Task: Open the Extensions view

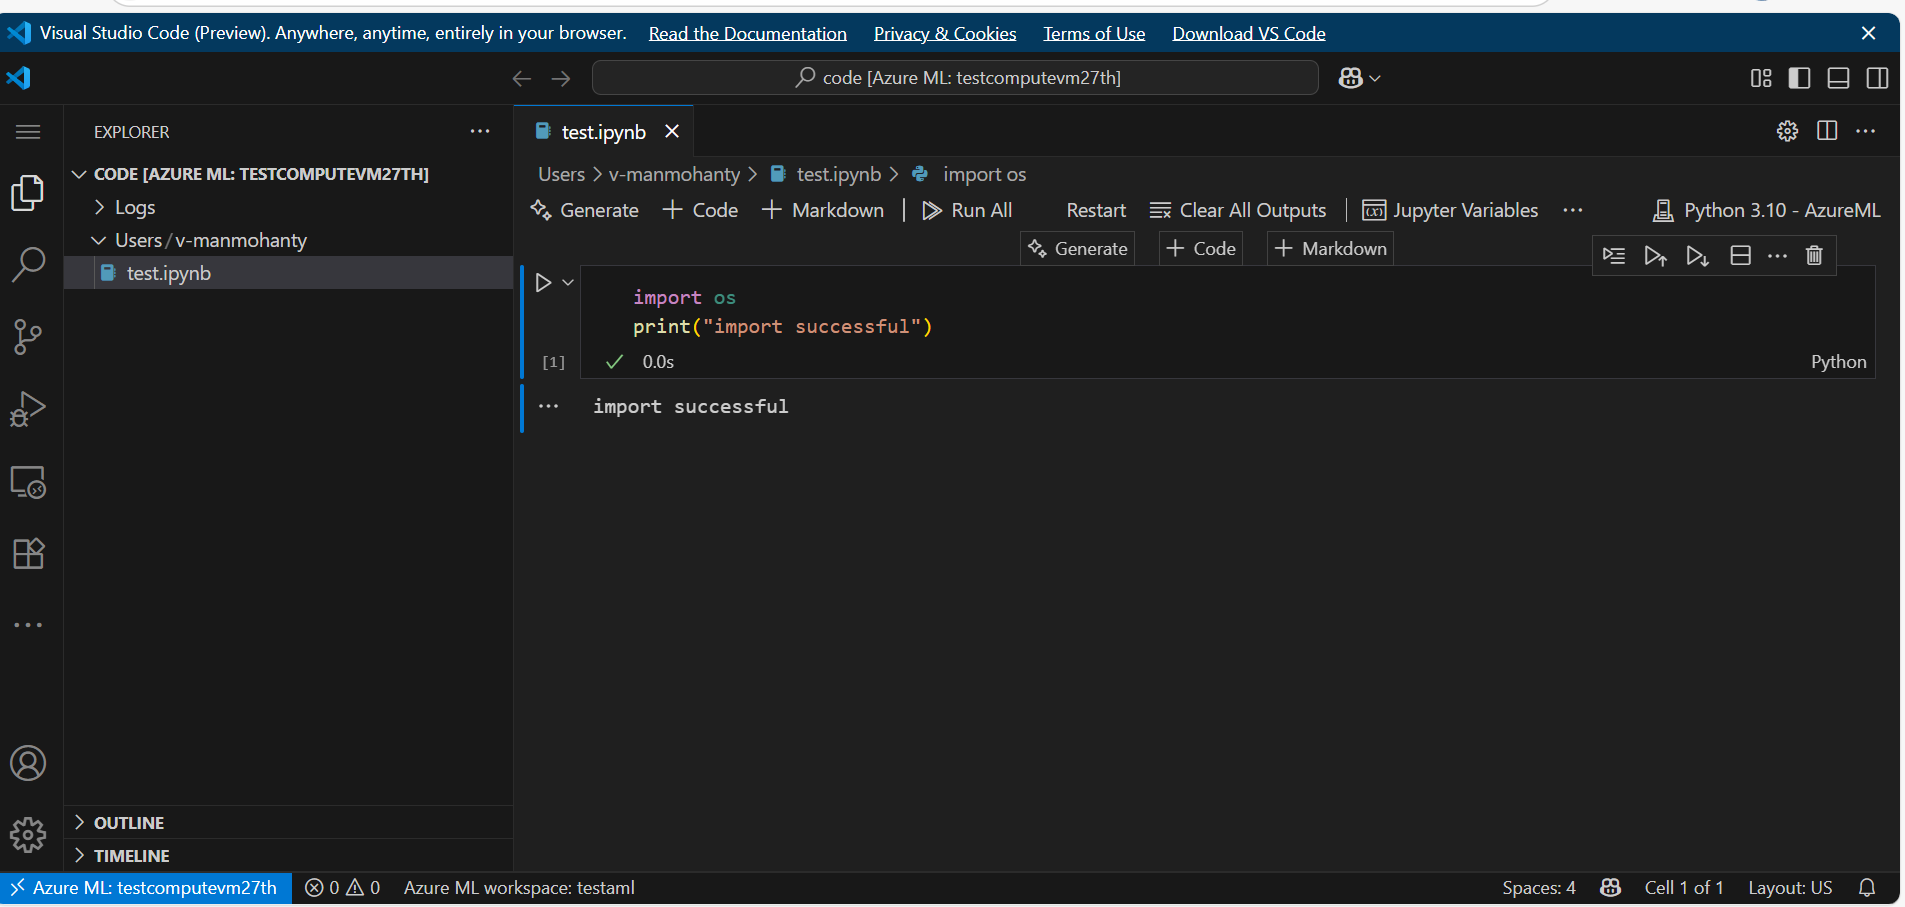Action: pyautogui.click(x=28, y=553)
